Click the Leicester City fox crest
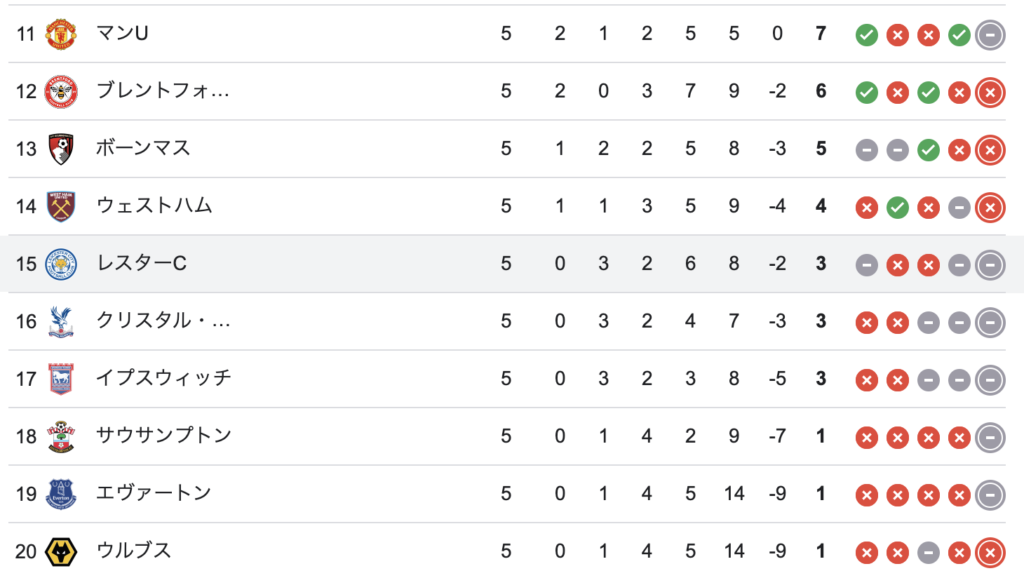The image size is (1024, 578). (61, 264)
